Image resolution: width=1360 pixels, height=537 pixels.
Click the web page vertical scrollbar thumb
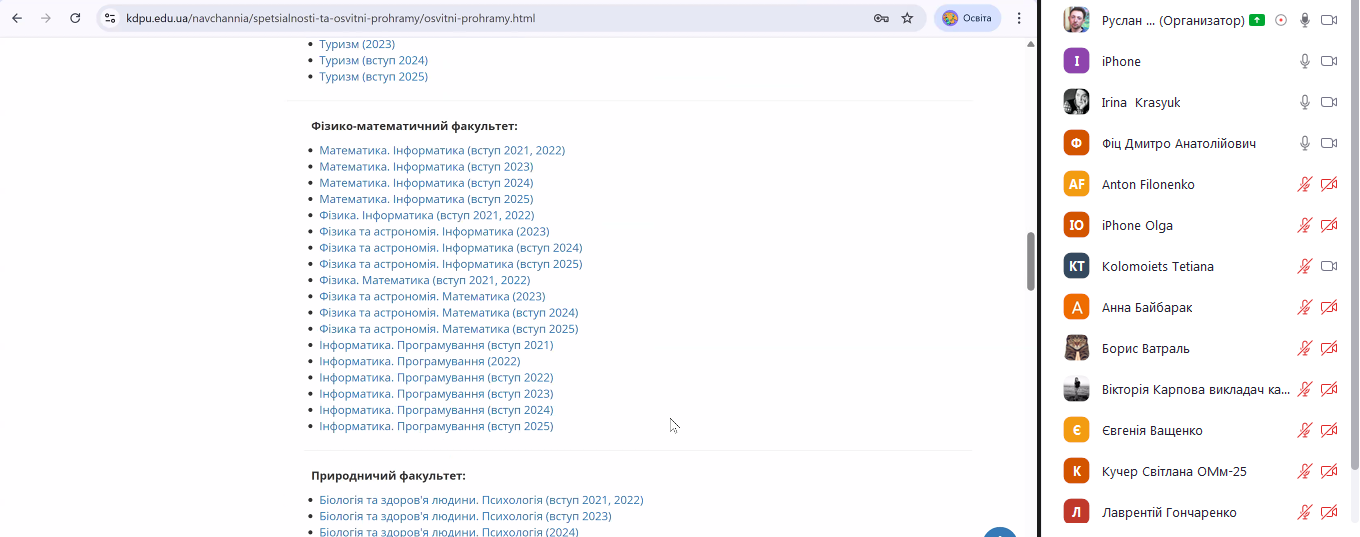(x=1031, y=261)
